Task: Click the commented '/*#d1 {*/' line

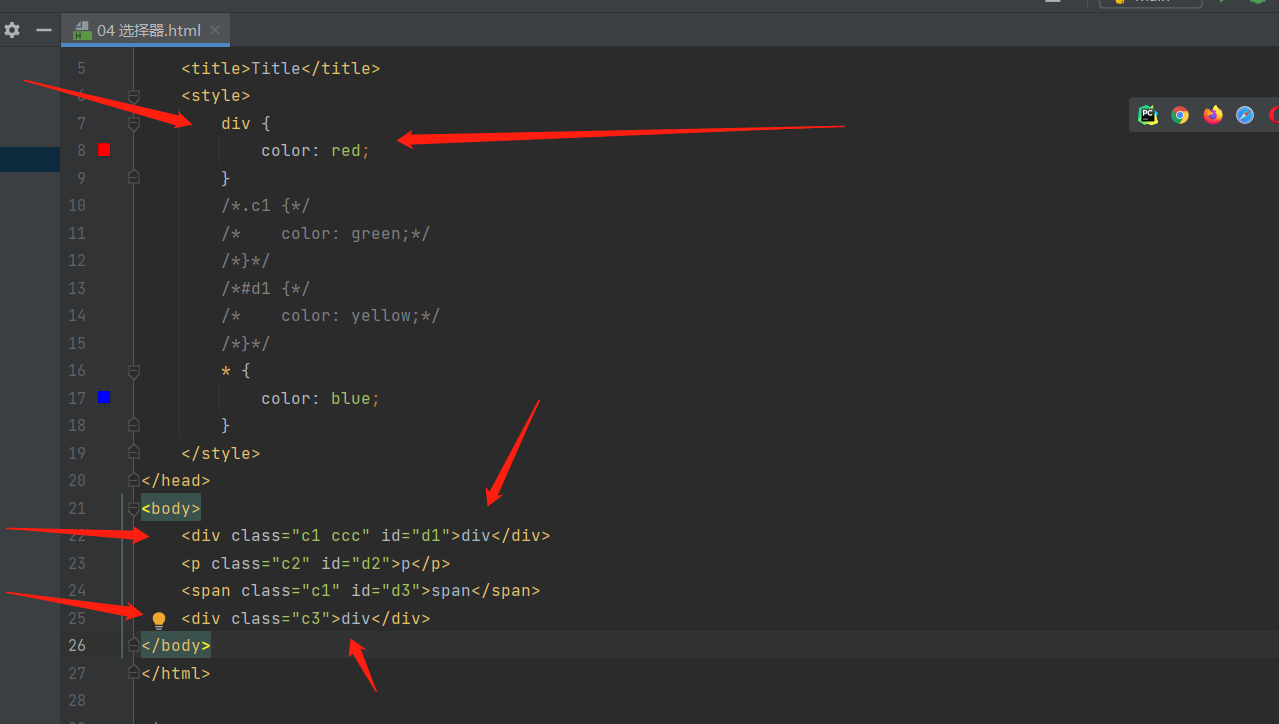Action: pos(266,288)
